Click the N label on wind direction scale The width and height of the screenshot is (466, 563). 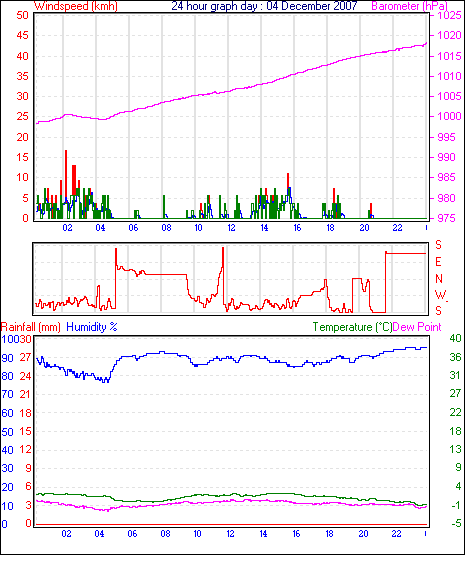tap(439, 278)
